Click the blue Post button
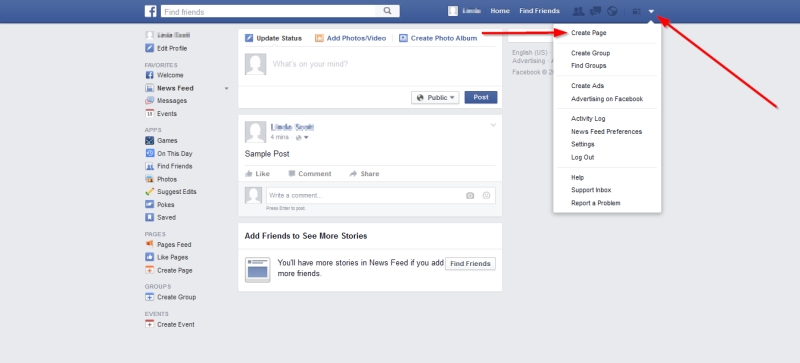 481,98
